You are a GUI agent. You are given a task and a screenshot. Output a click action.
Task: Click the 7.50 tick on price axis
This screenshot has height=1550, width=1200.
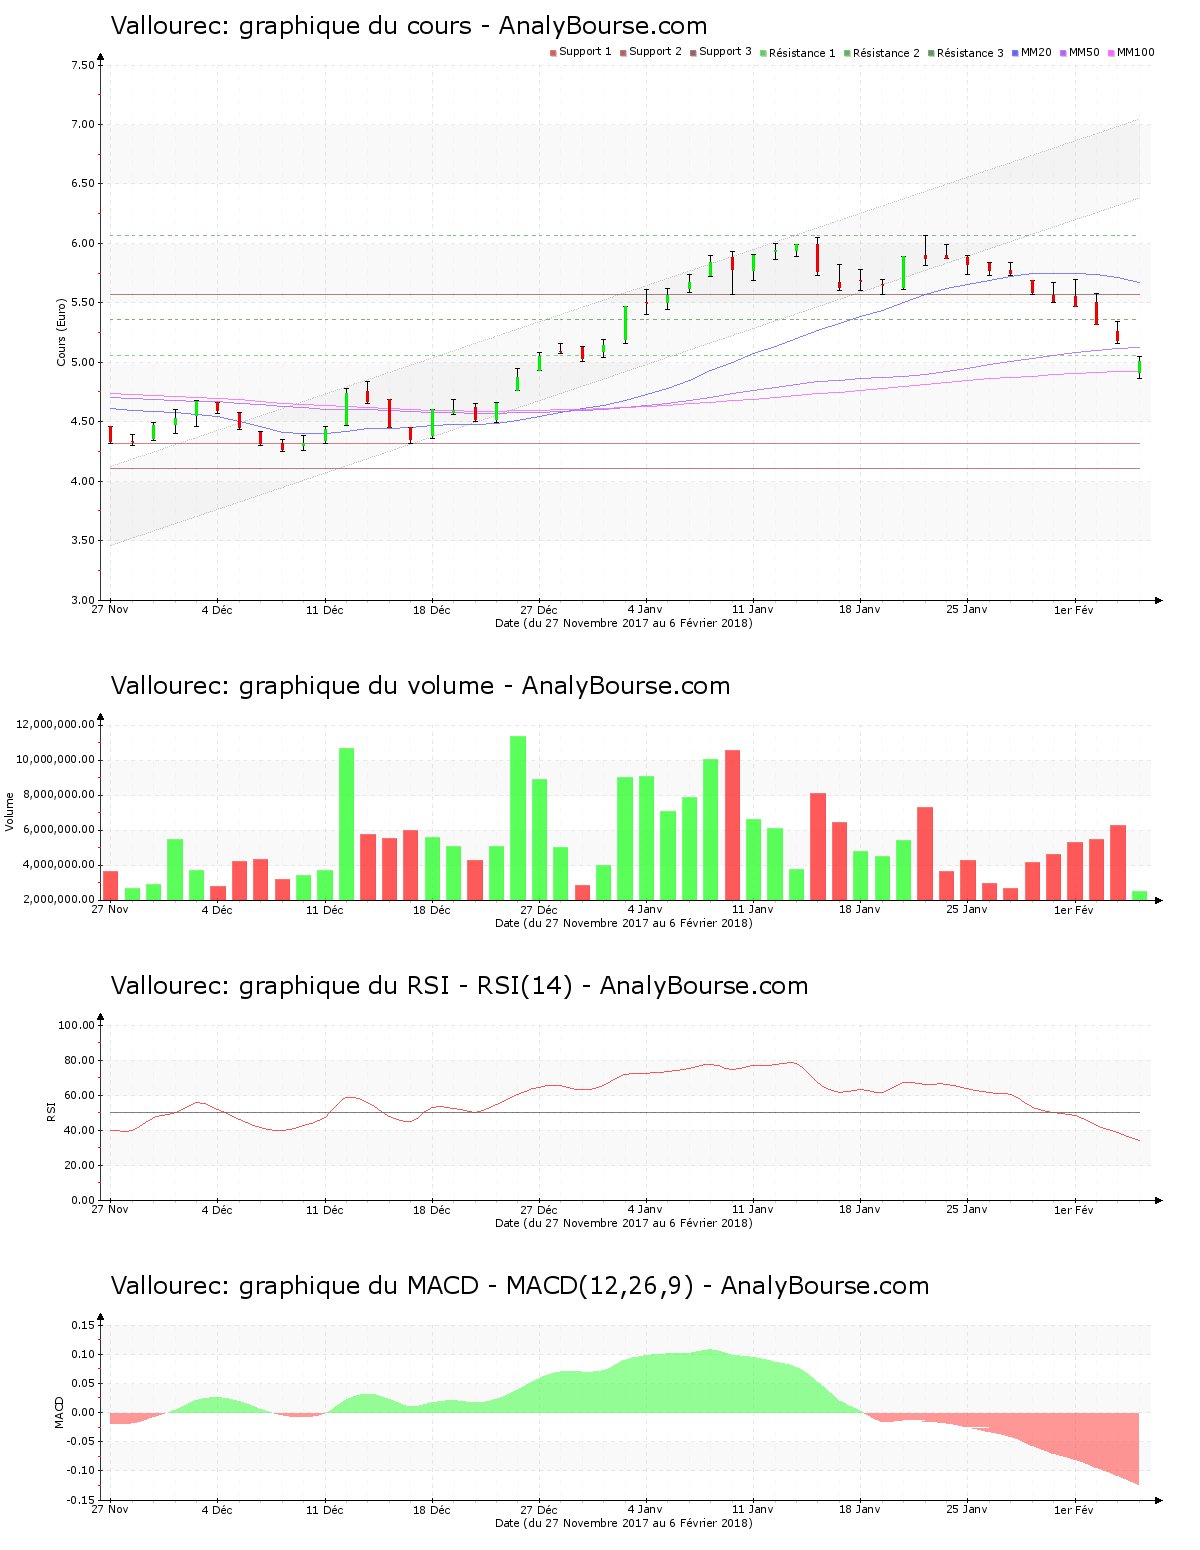click(x=83, y=65)
